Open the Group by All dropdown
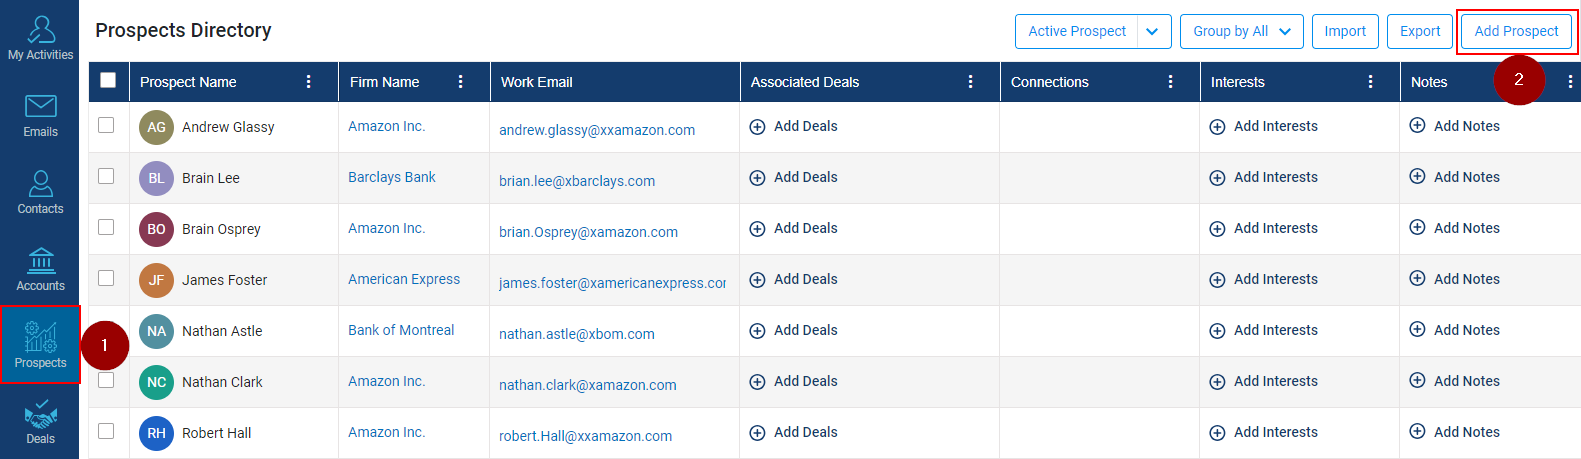 (1241, 31)
